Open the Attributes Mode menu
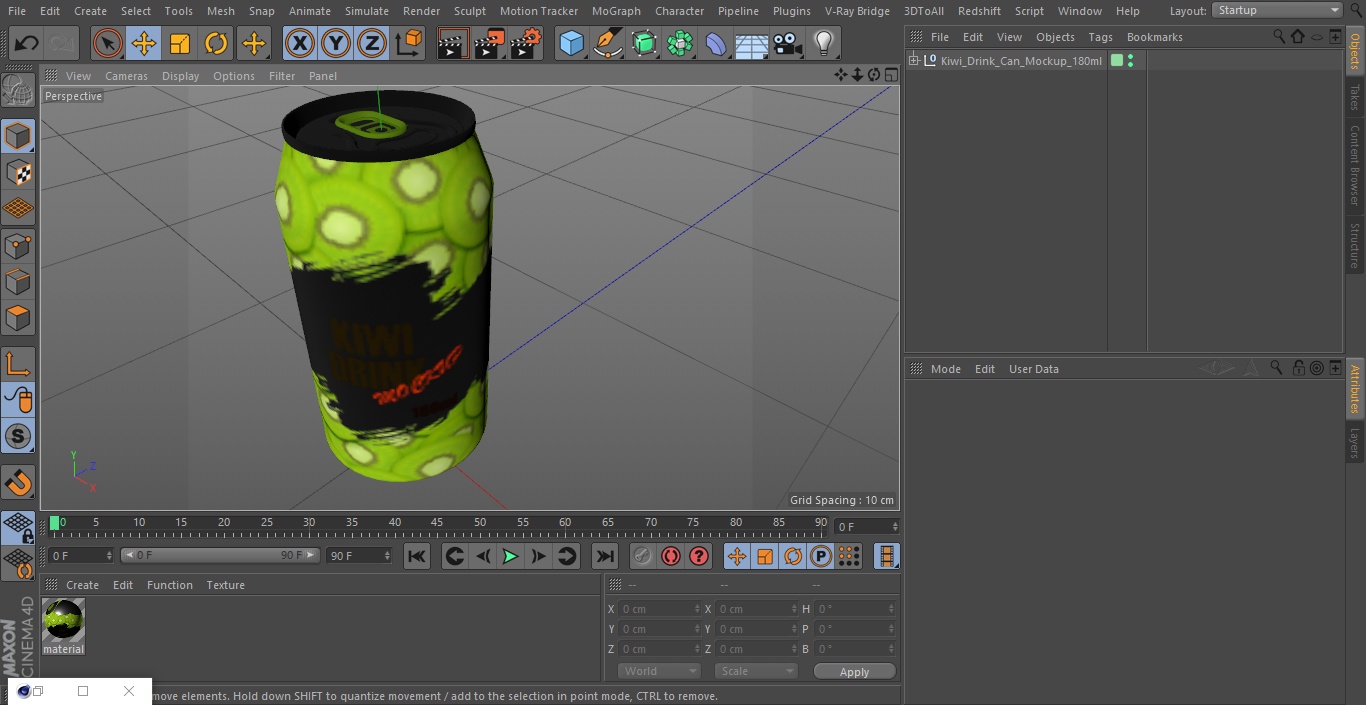Image resolution: width=1366 pixels, height=705 pixels. pos(945,369)
